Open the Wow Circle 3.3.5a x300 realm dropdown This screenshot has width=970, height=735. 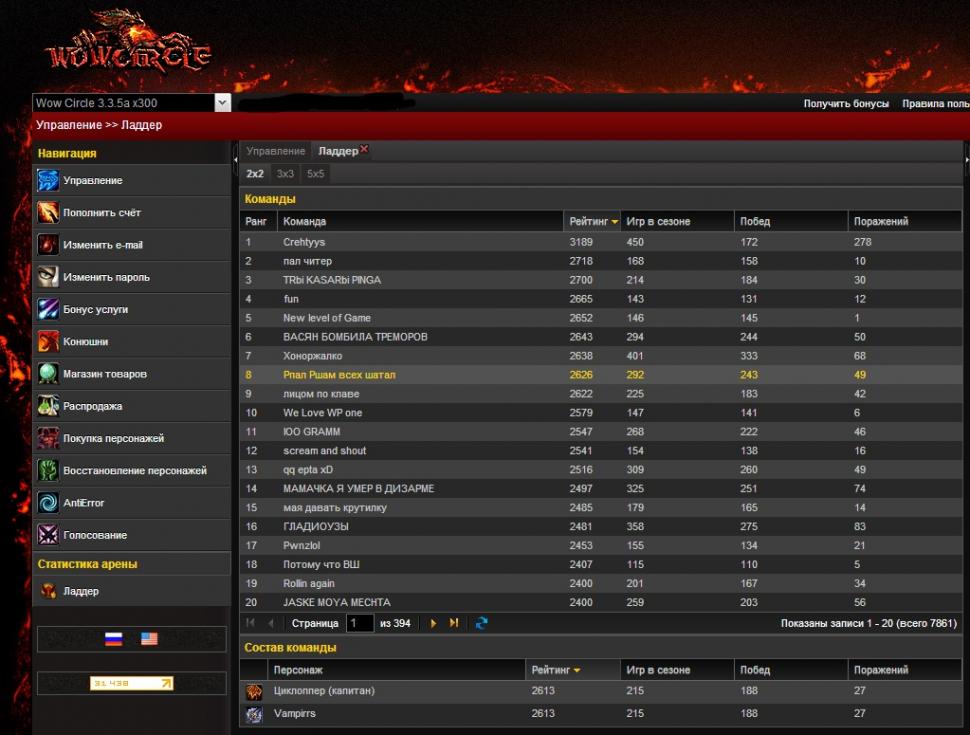coord(222,103)
